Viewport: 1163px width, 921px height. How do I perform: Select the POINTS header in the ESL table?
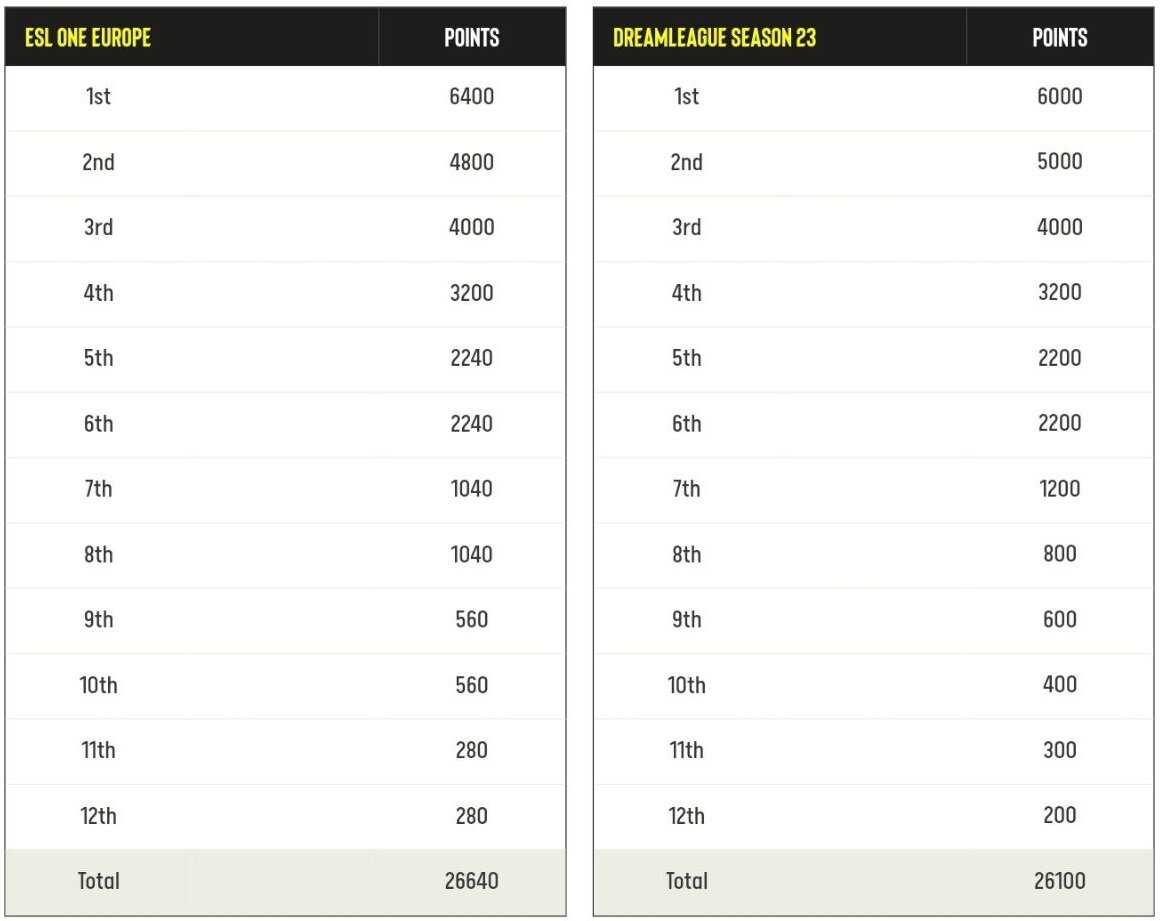pyautogui.click(x=472, y=38)
